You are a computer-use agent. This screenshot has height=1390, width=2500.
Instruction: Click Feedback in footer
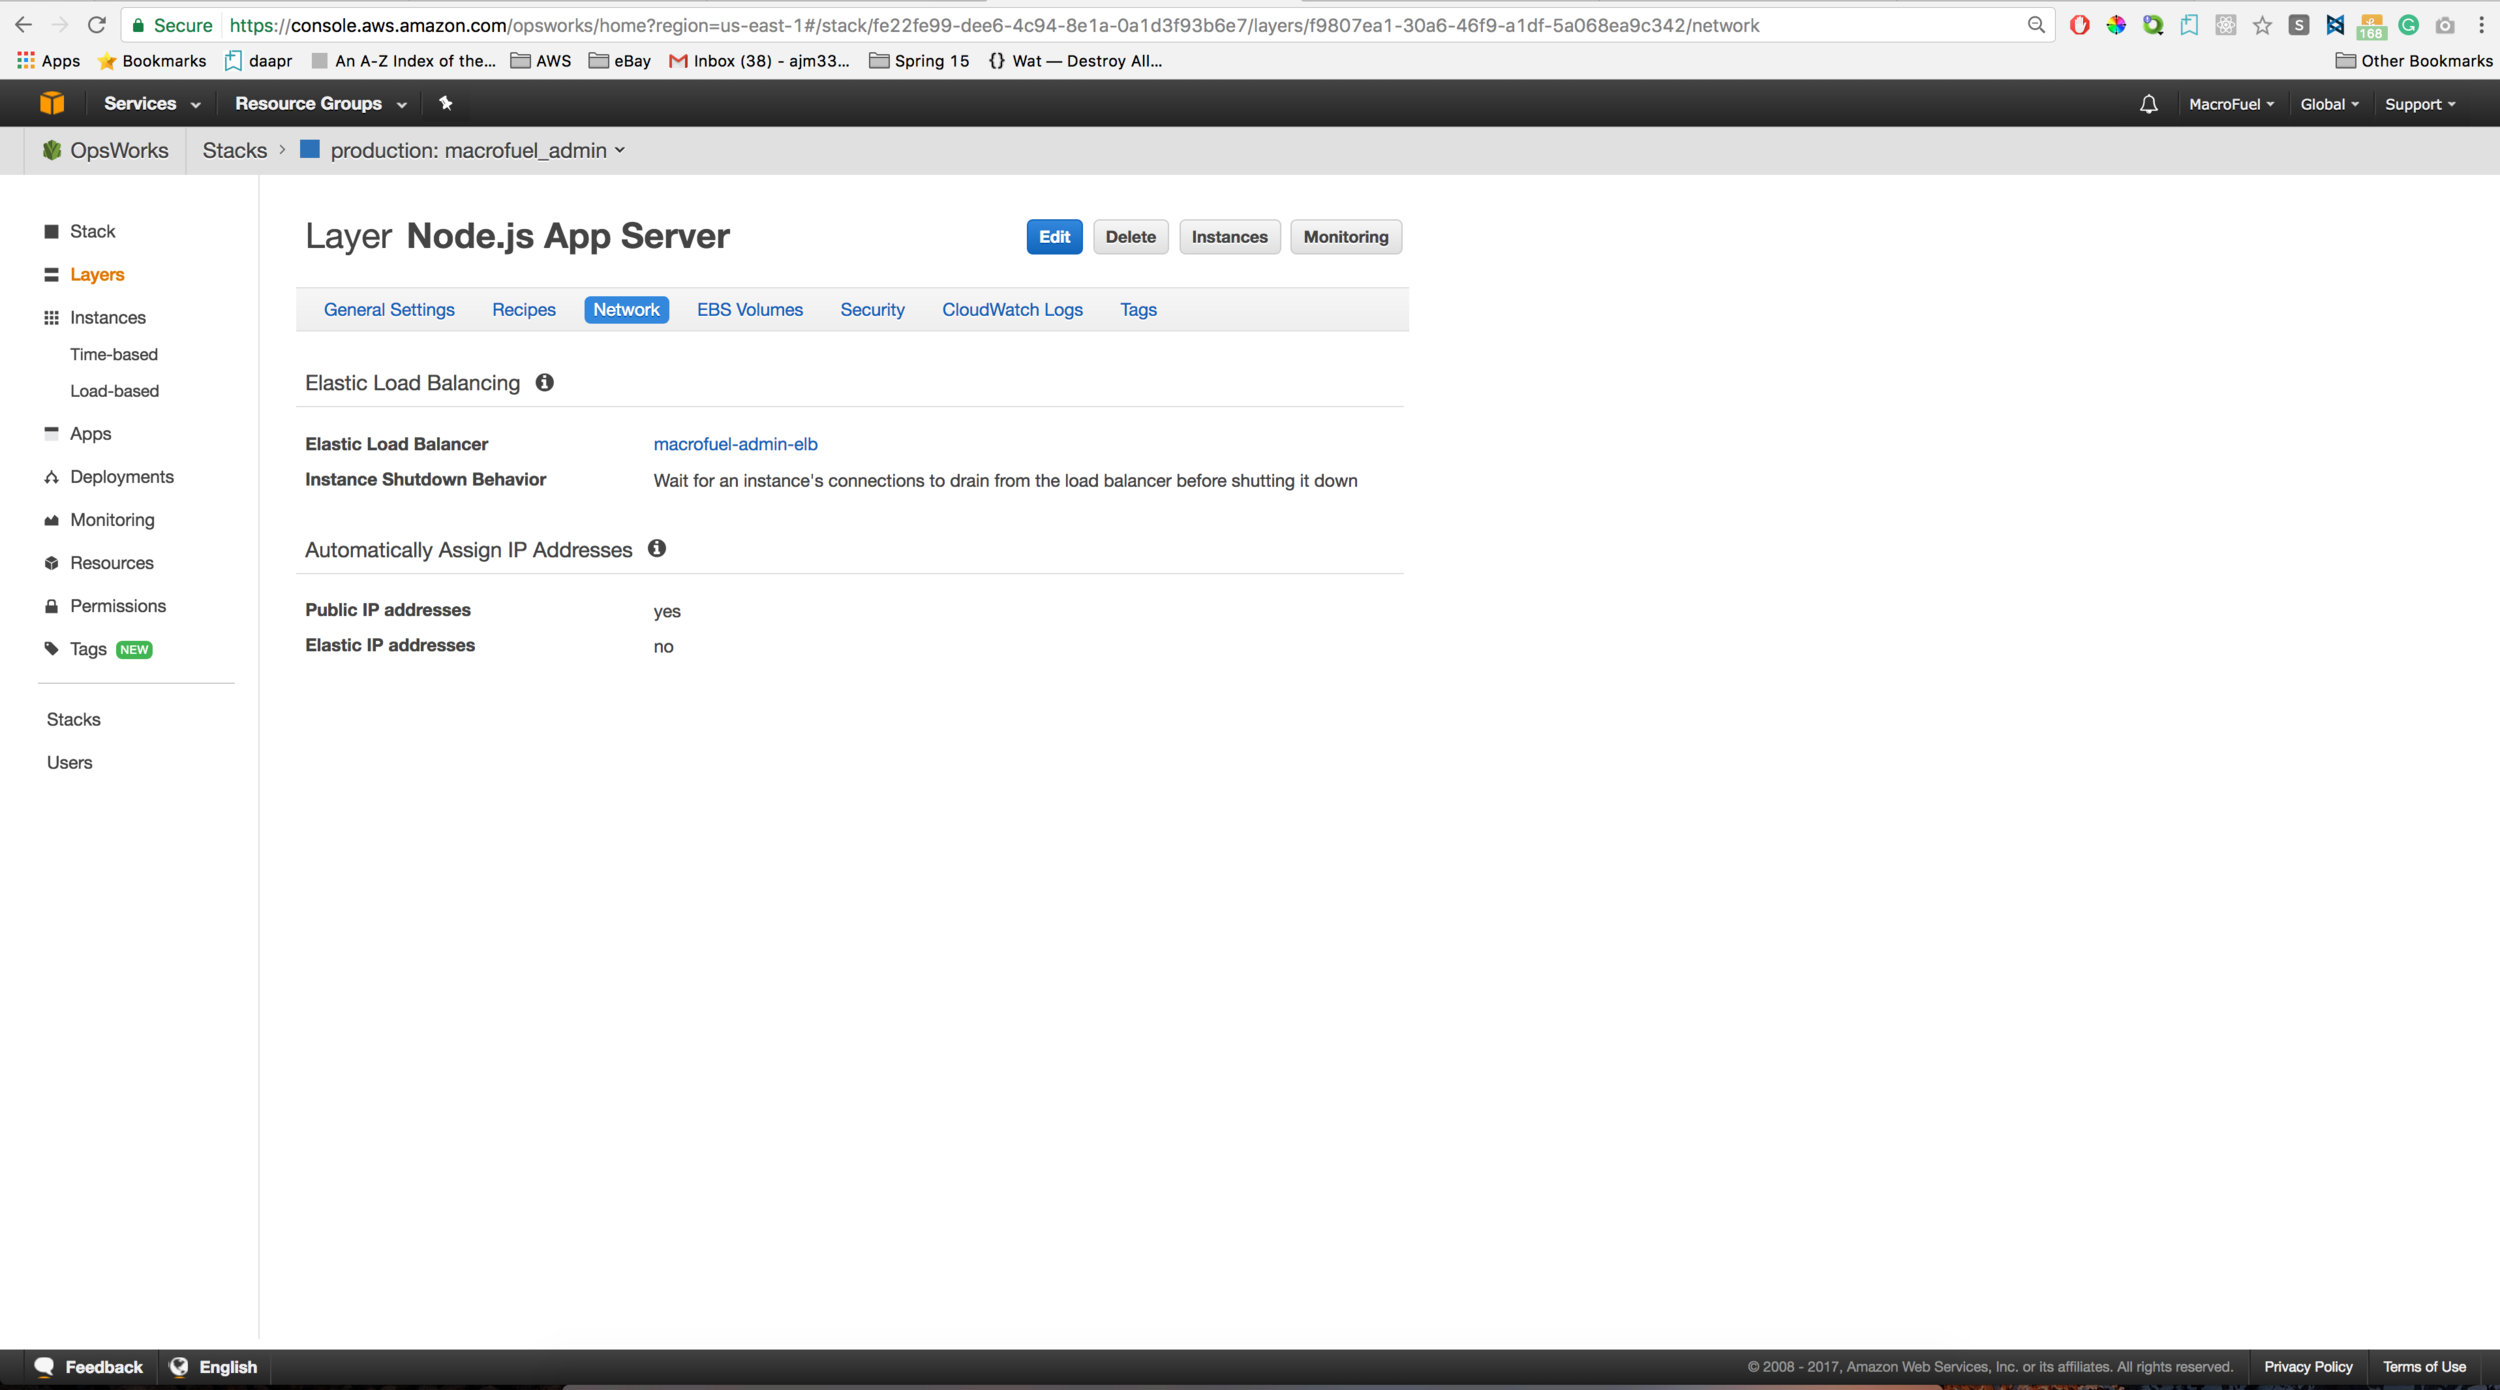[89, 1367]
